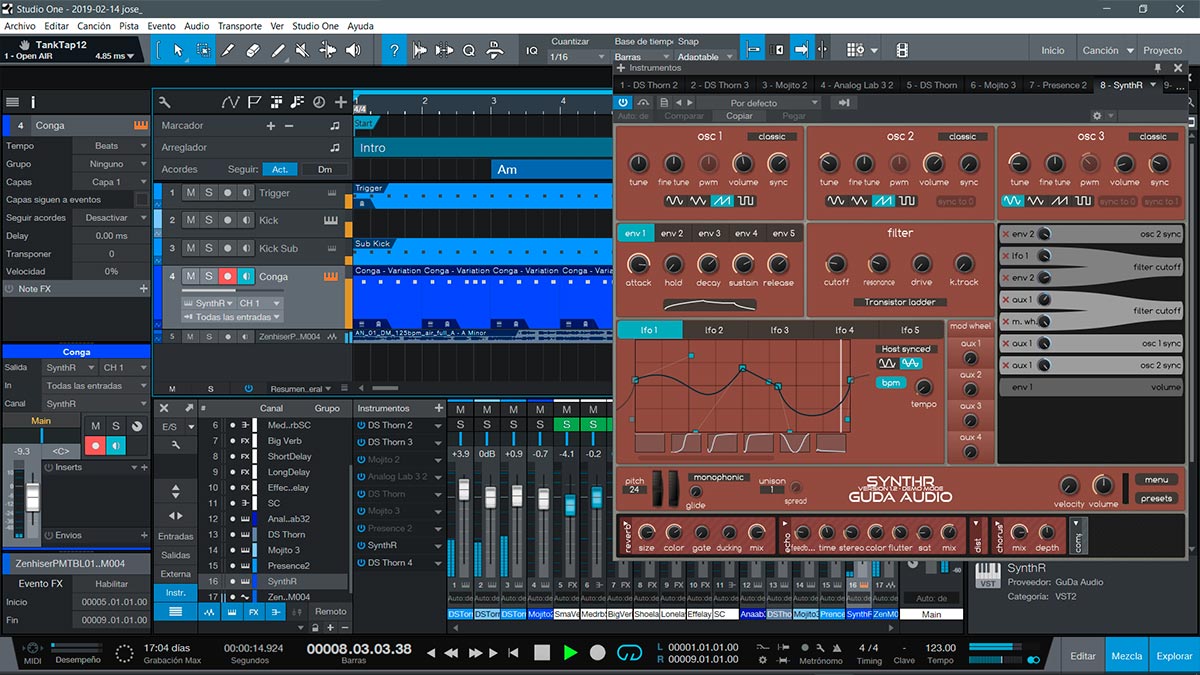
Task: Click the IQ quantize button
Action: point(532,50)
